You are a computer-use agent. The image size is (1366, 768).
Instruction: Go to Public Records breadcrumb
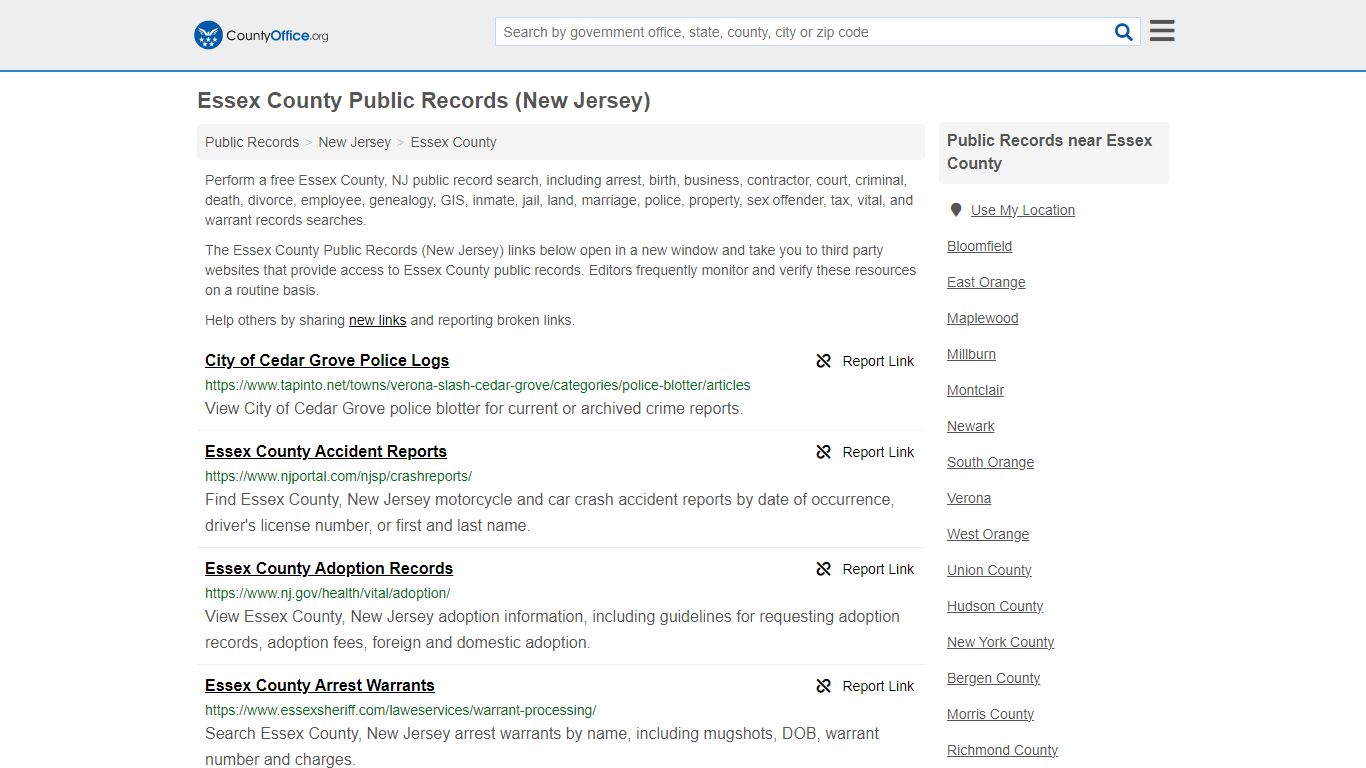pos(252,142)
